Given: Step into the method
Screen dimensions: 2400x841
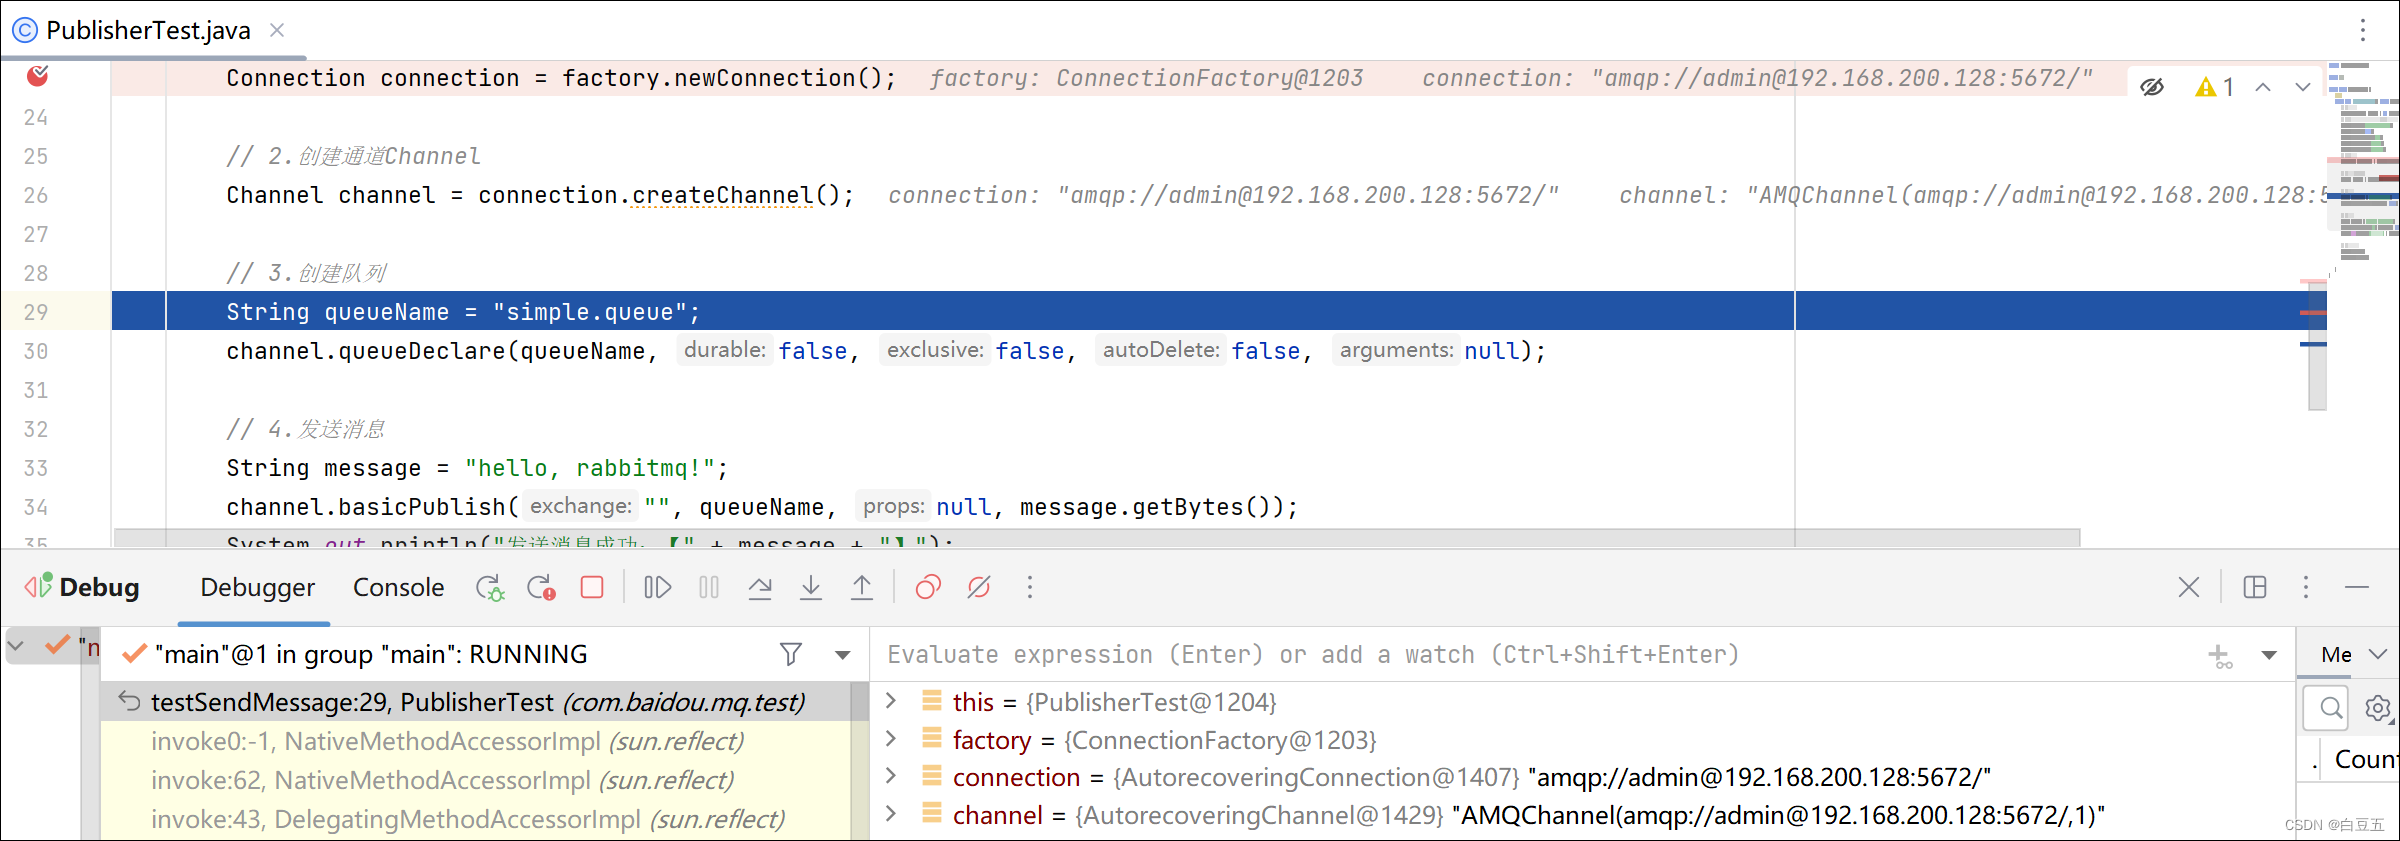Looking at the screenshot, I should pos(811,587).
